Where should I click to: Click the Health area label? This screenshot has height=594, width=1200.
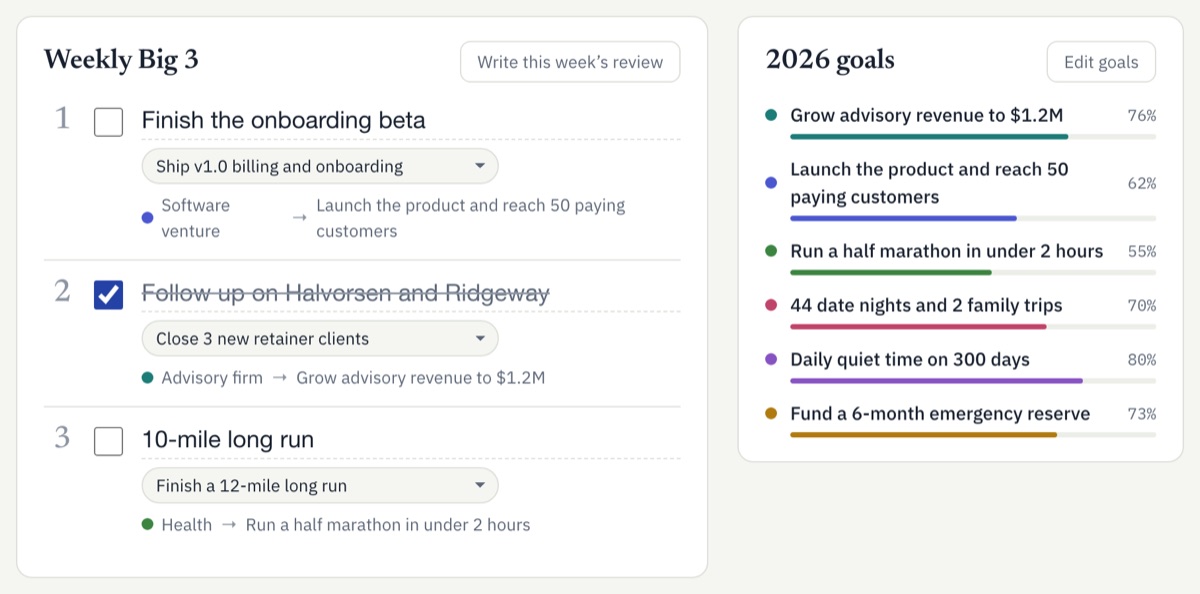[187, 524]
